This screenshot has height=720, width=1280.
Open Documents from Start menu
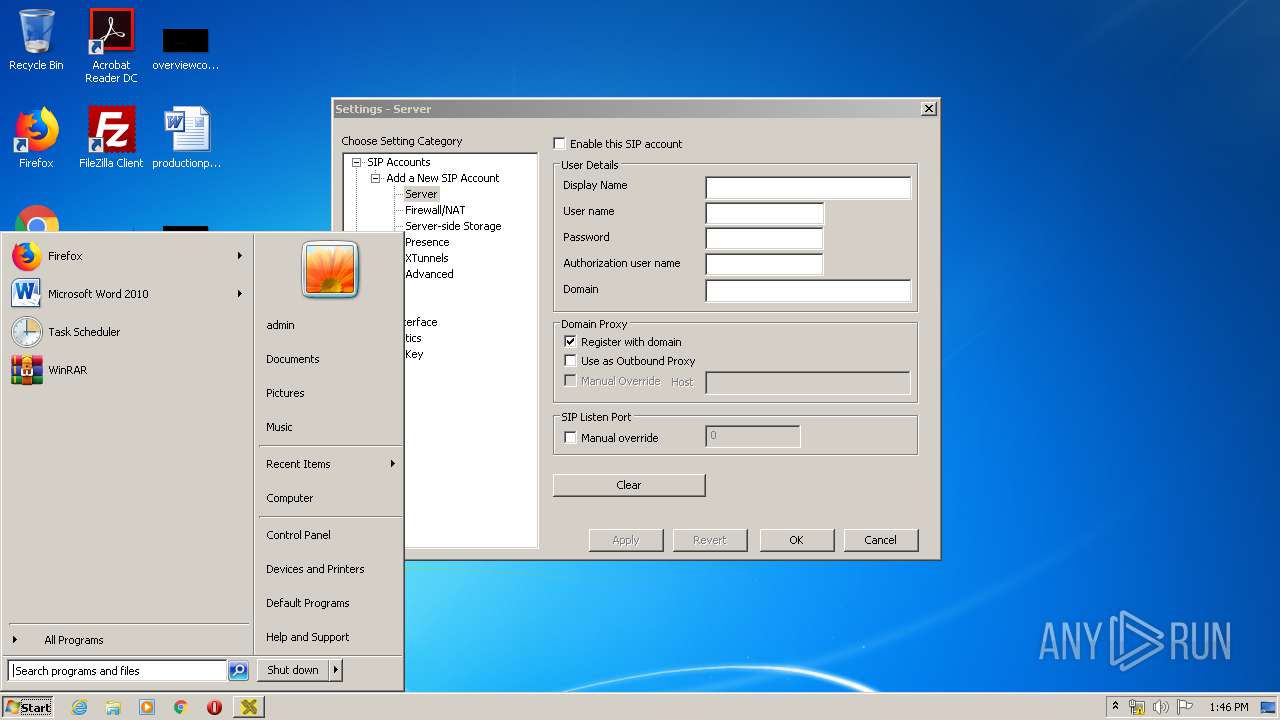pos(293,359)
